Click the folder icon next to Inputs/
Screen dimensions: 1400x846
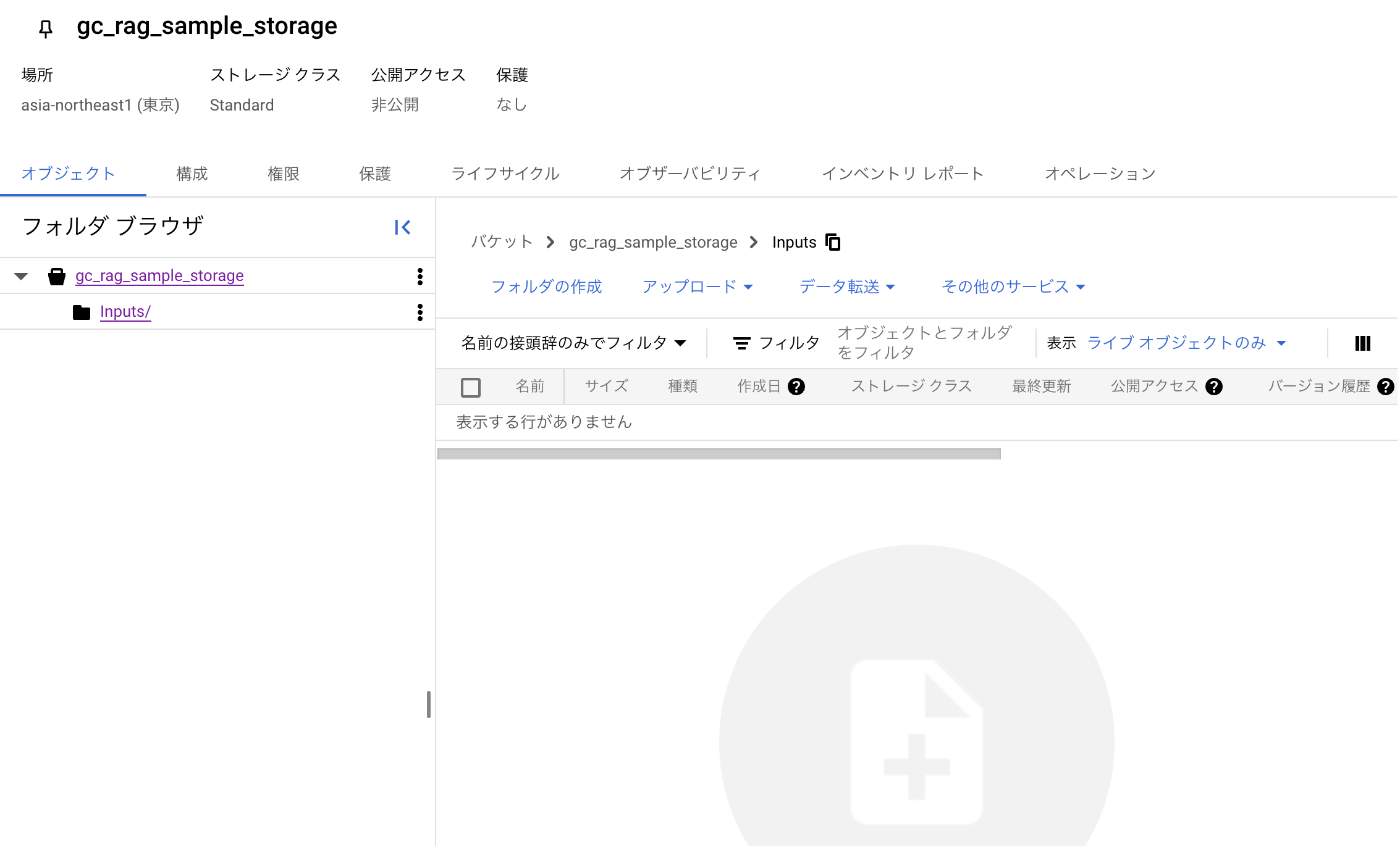82,313
